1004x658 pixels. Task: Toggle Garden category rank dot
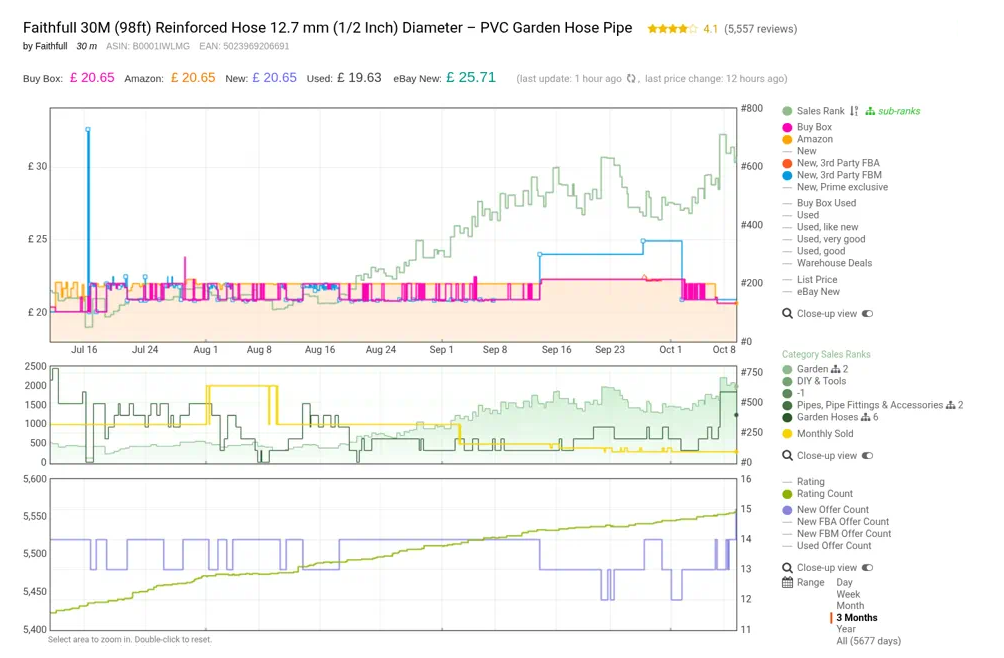[787, 369]
